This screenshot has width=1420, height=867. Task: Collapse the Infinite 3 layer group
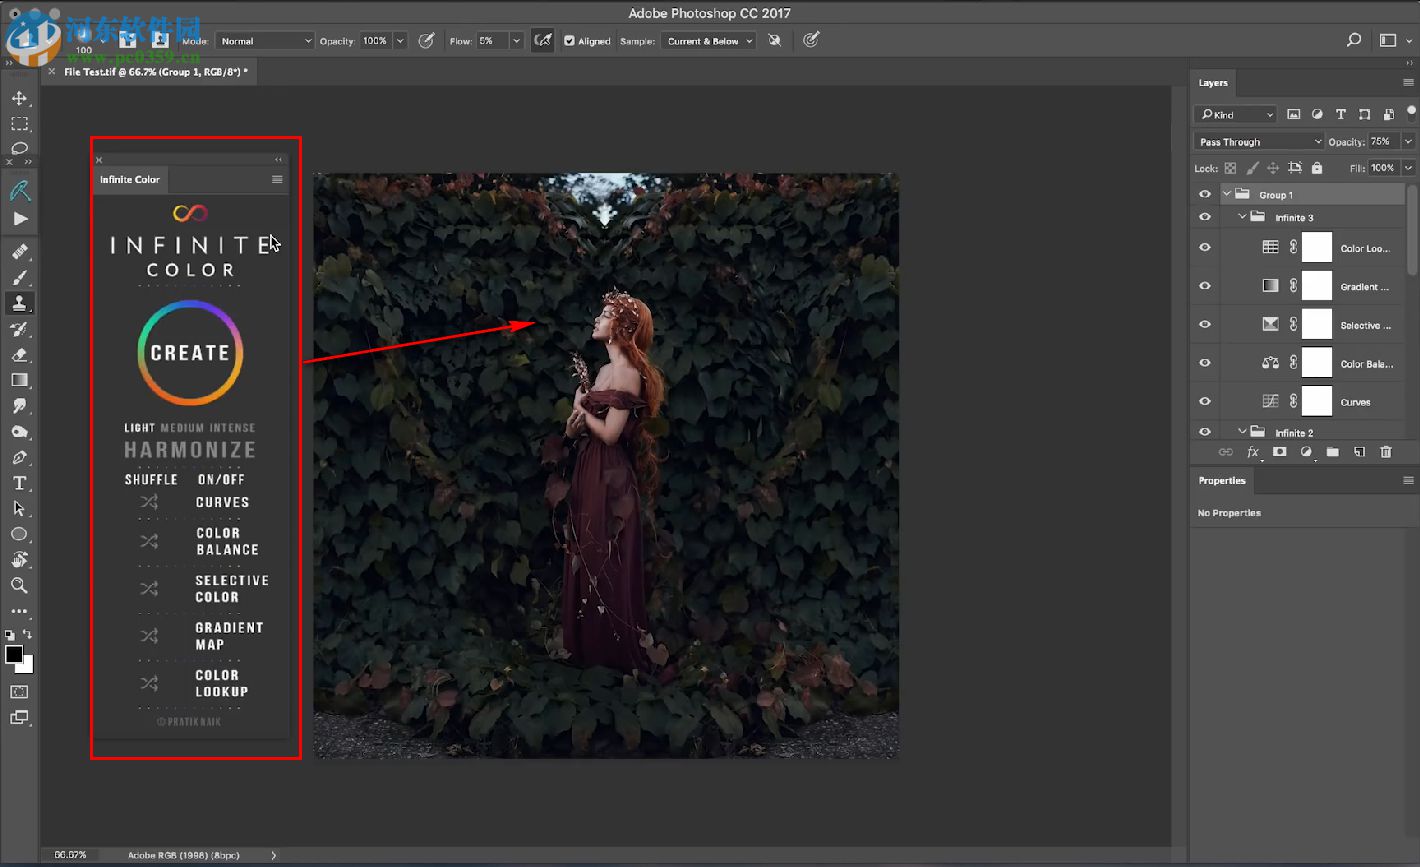coord(1242,217)
